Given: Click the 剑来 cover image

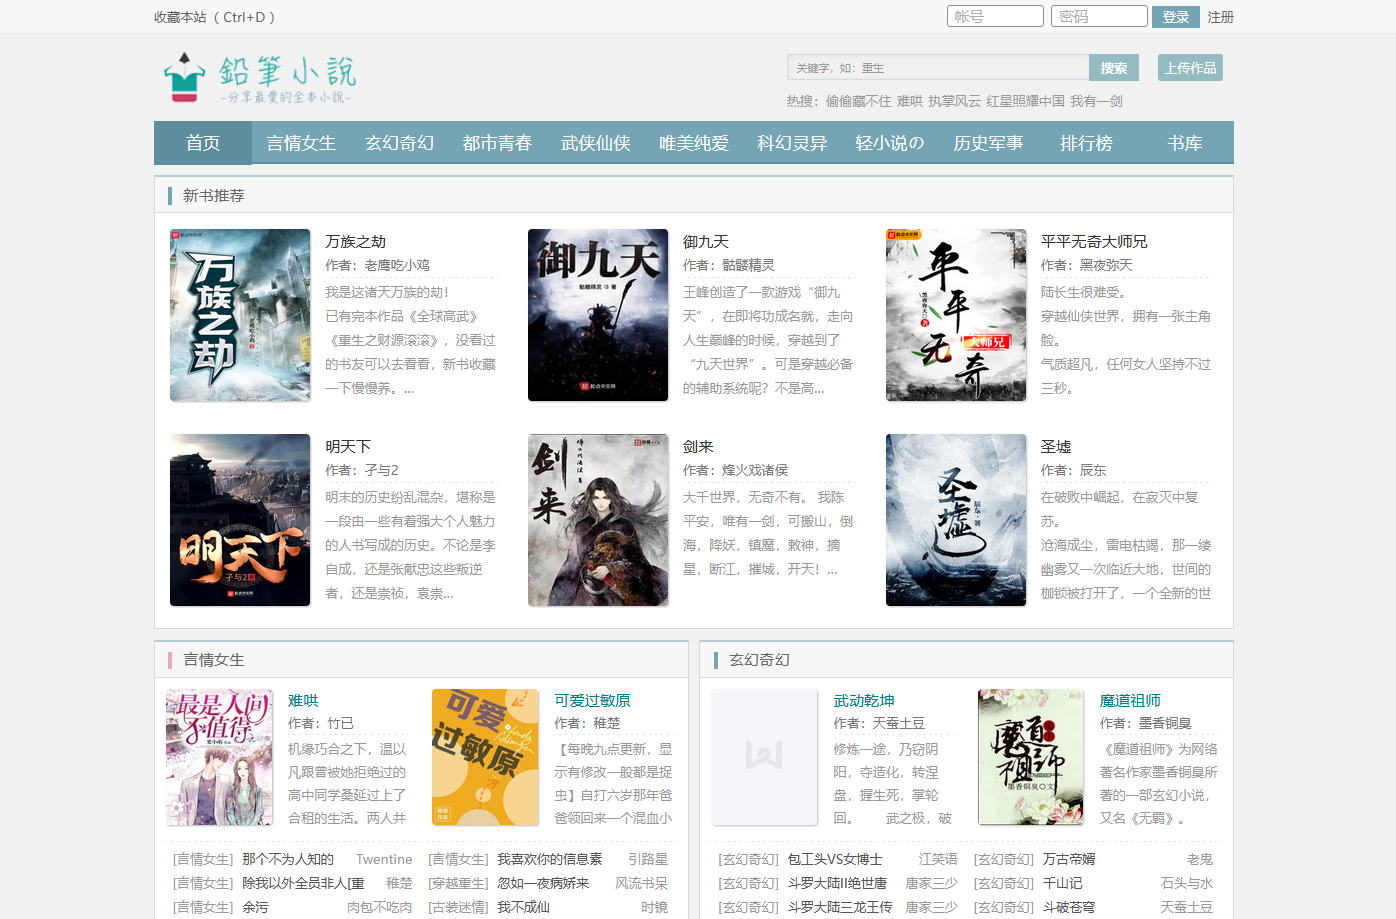Looking at the screenshot, I should pos(598,520).
